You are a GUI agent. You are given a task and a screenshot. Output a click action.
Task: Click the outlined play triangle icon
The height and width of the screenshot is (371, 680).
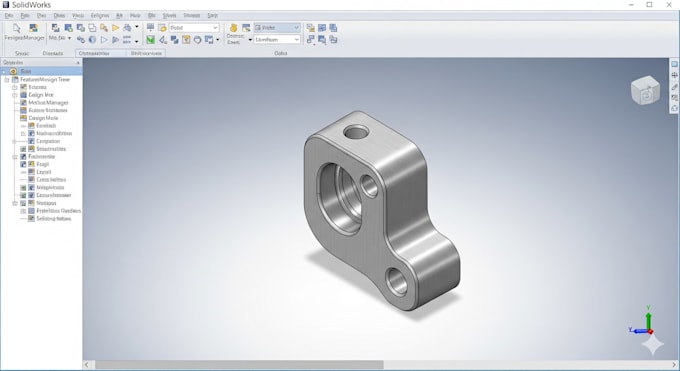tap(104, 40)
